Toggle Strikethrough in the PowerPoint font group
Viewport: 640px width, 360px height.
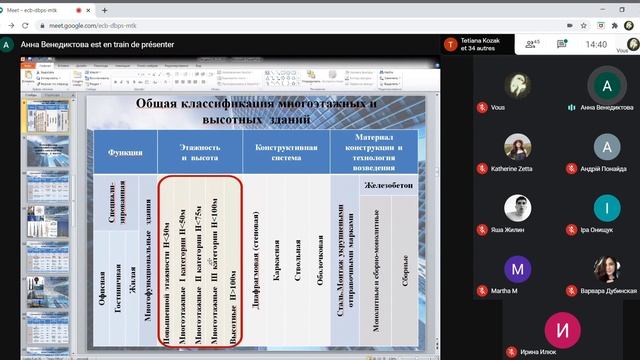point(140,82)
